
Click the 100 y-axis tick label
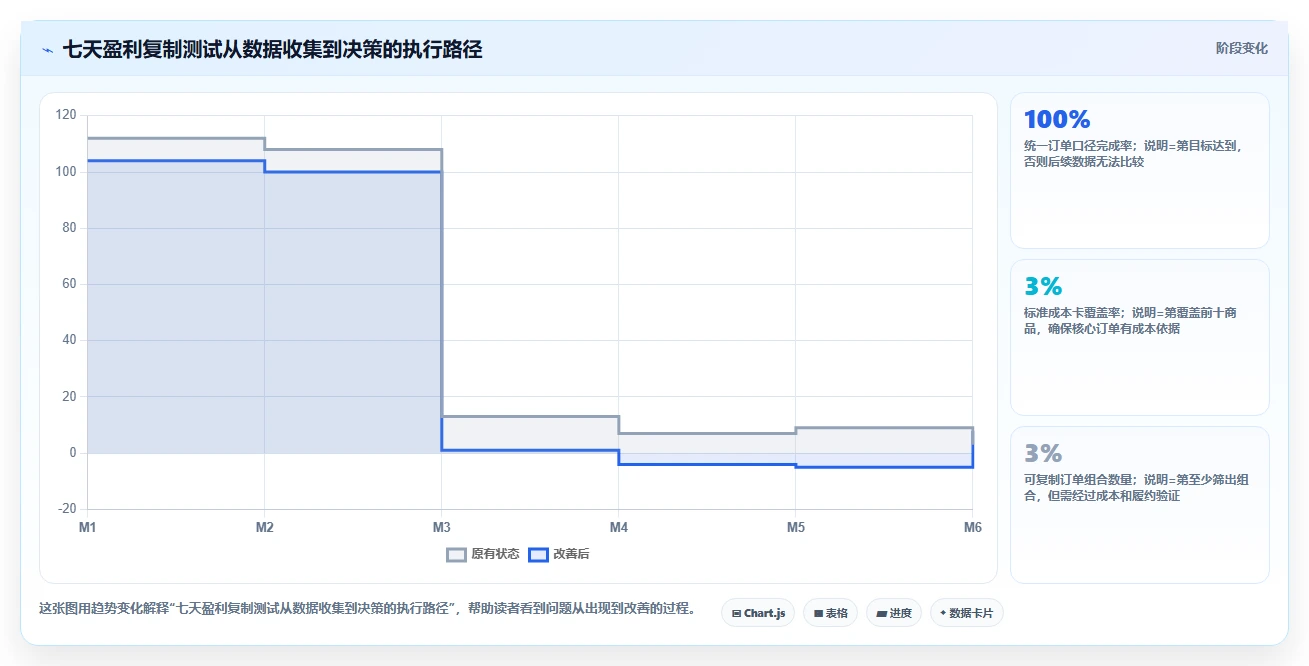click(x=66, y=172)
